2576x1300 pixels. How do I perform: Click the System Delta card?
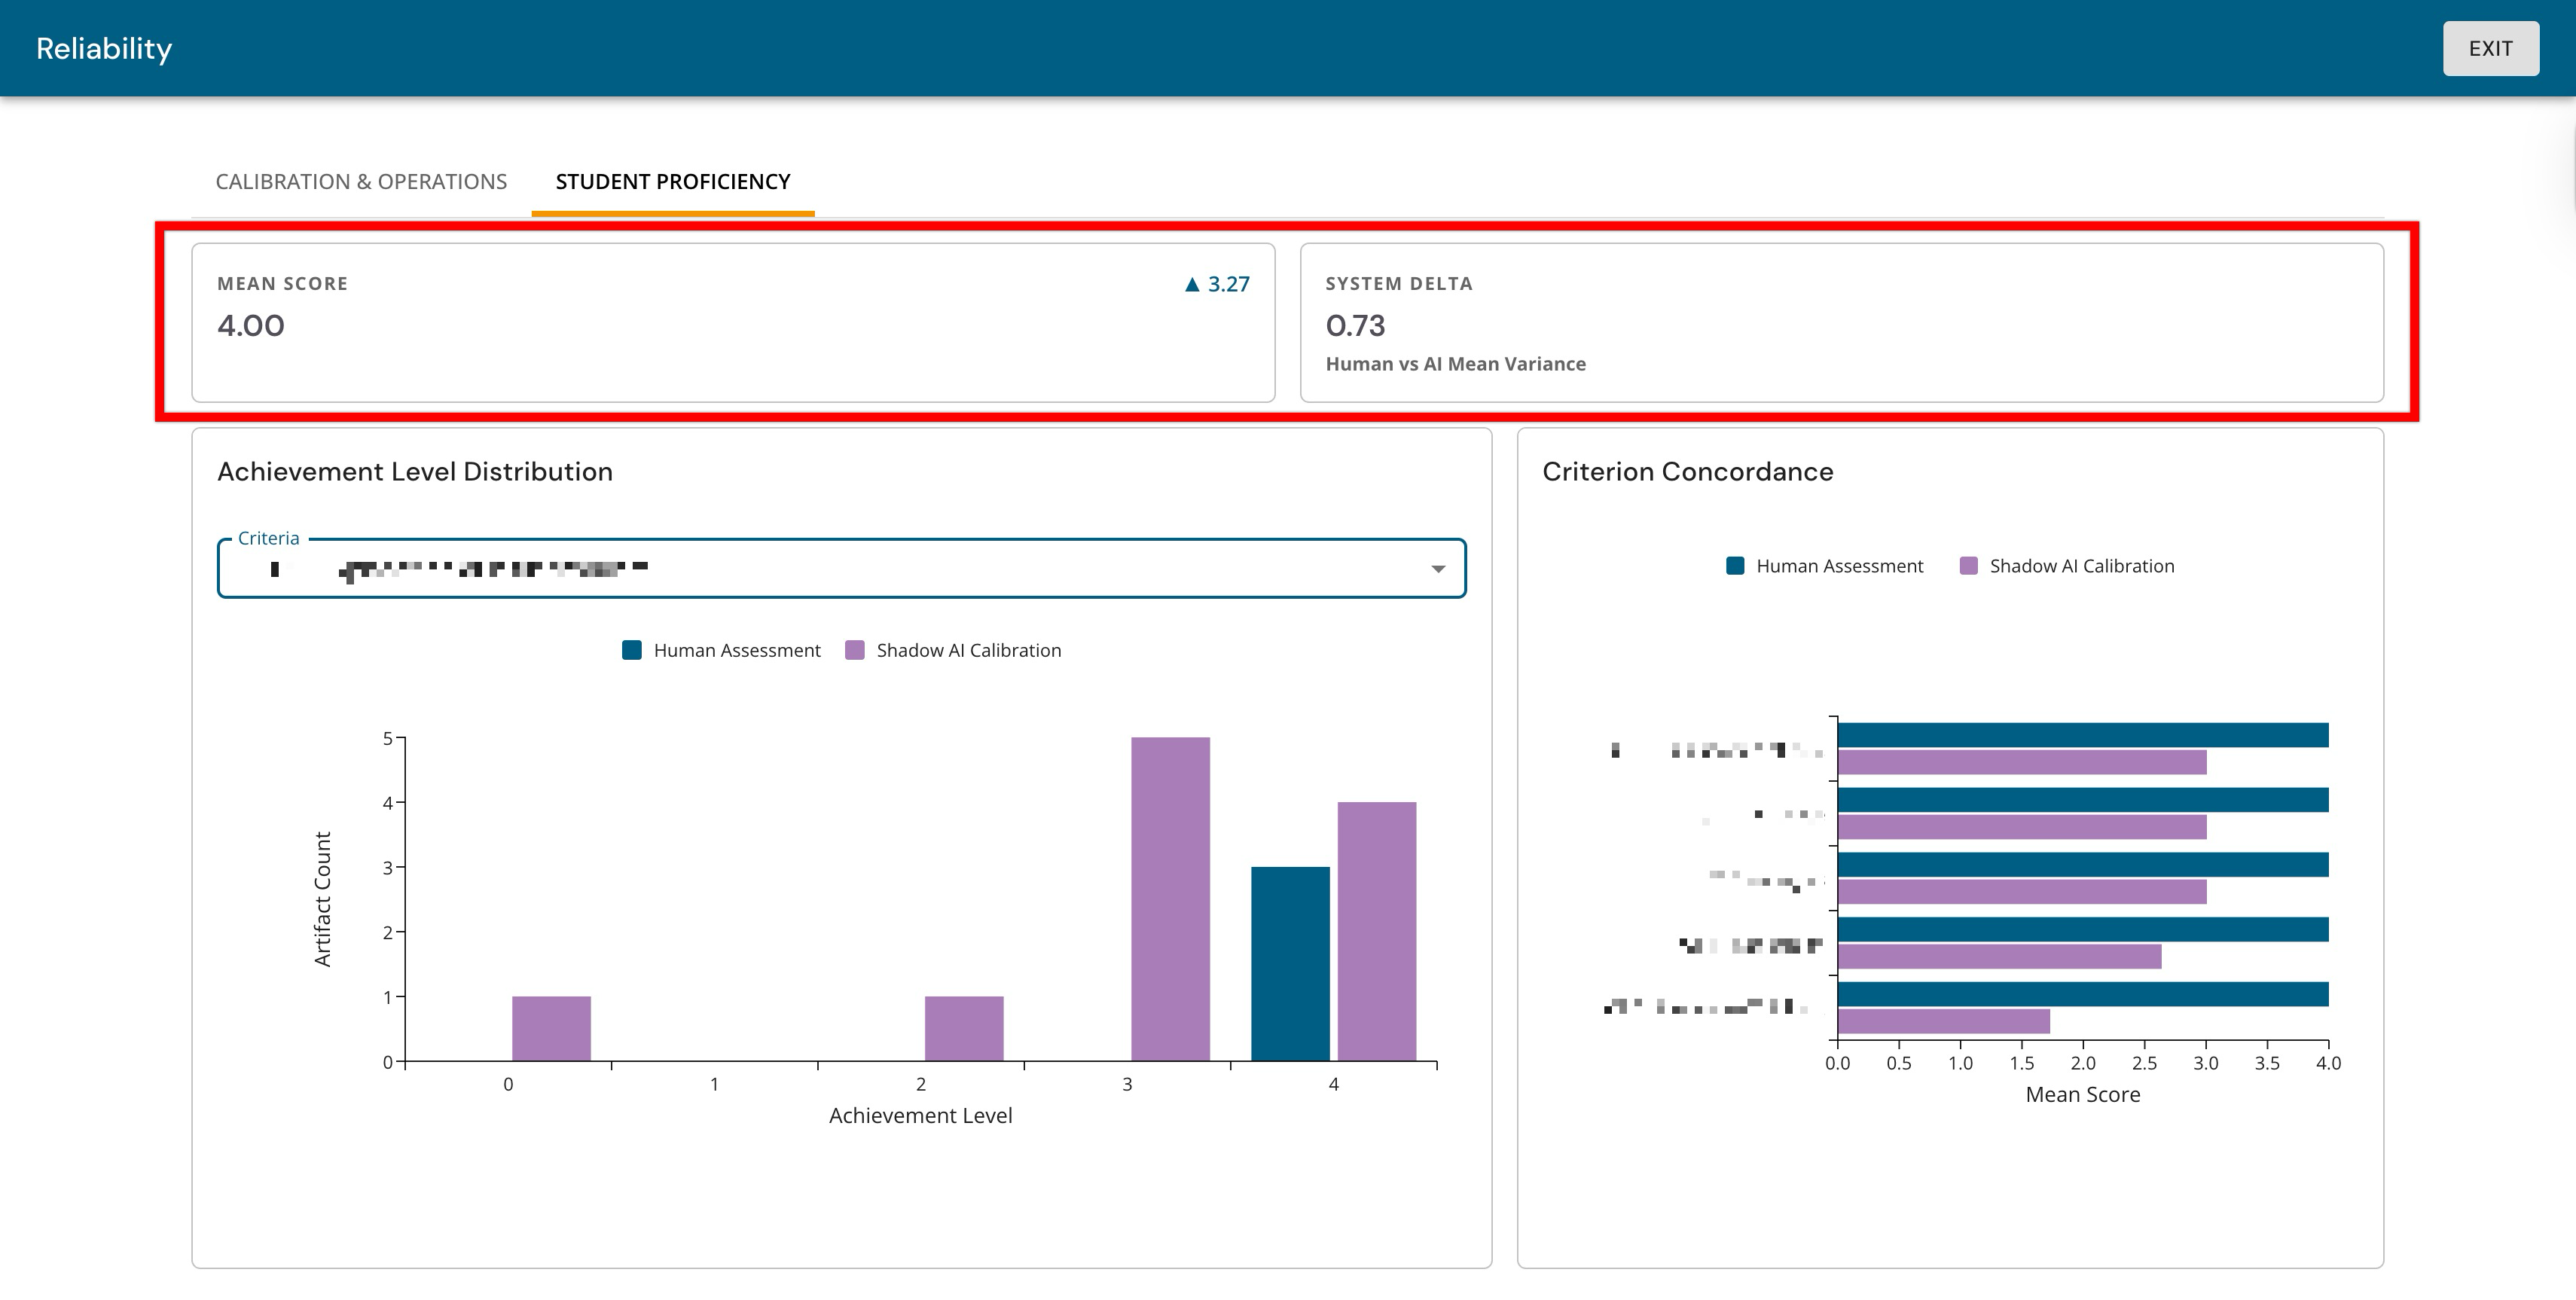1841,322
